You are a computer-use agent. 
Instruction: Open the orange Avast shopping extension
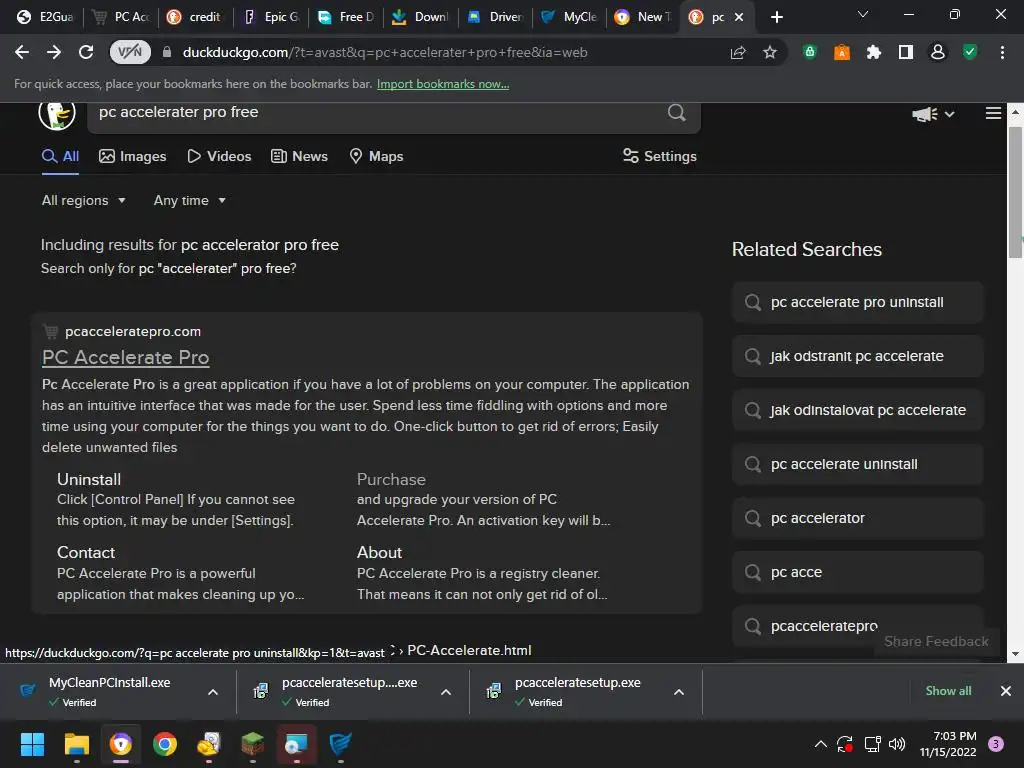842,52
